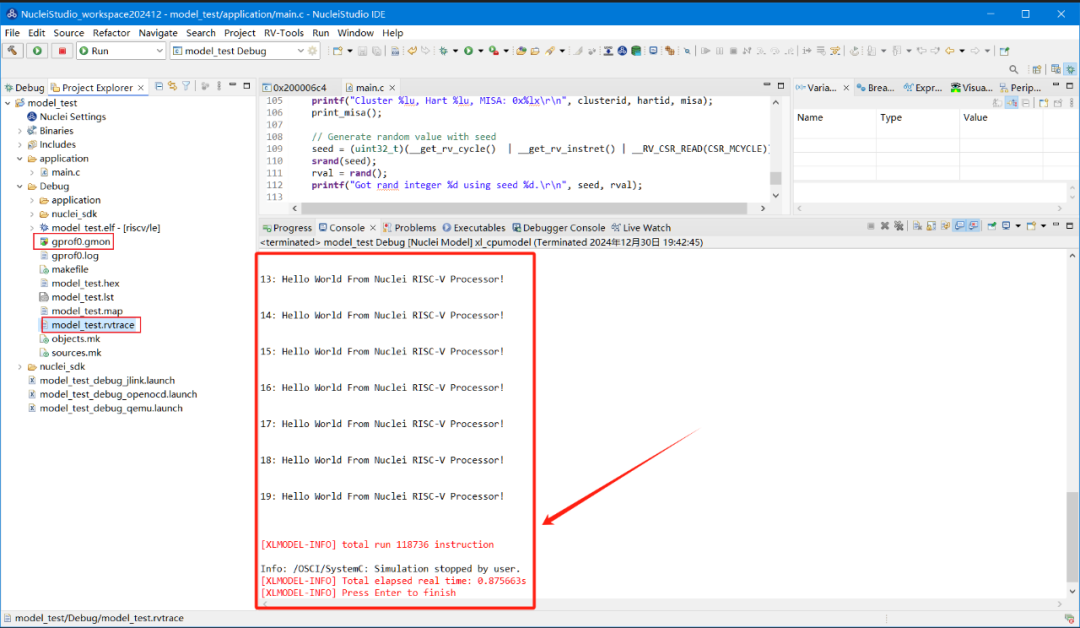Expand the Binaries node

point(20,130)
